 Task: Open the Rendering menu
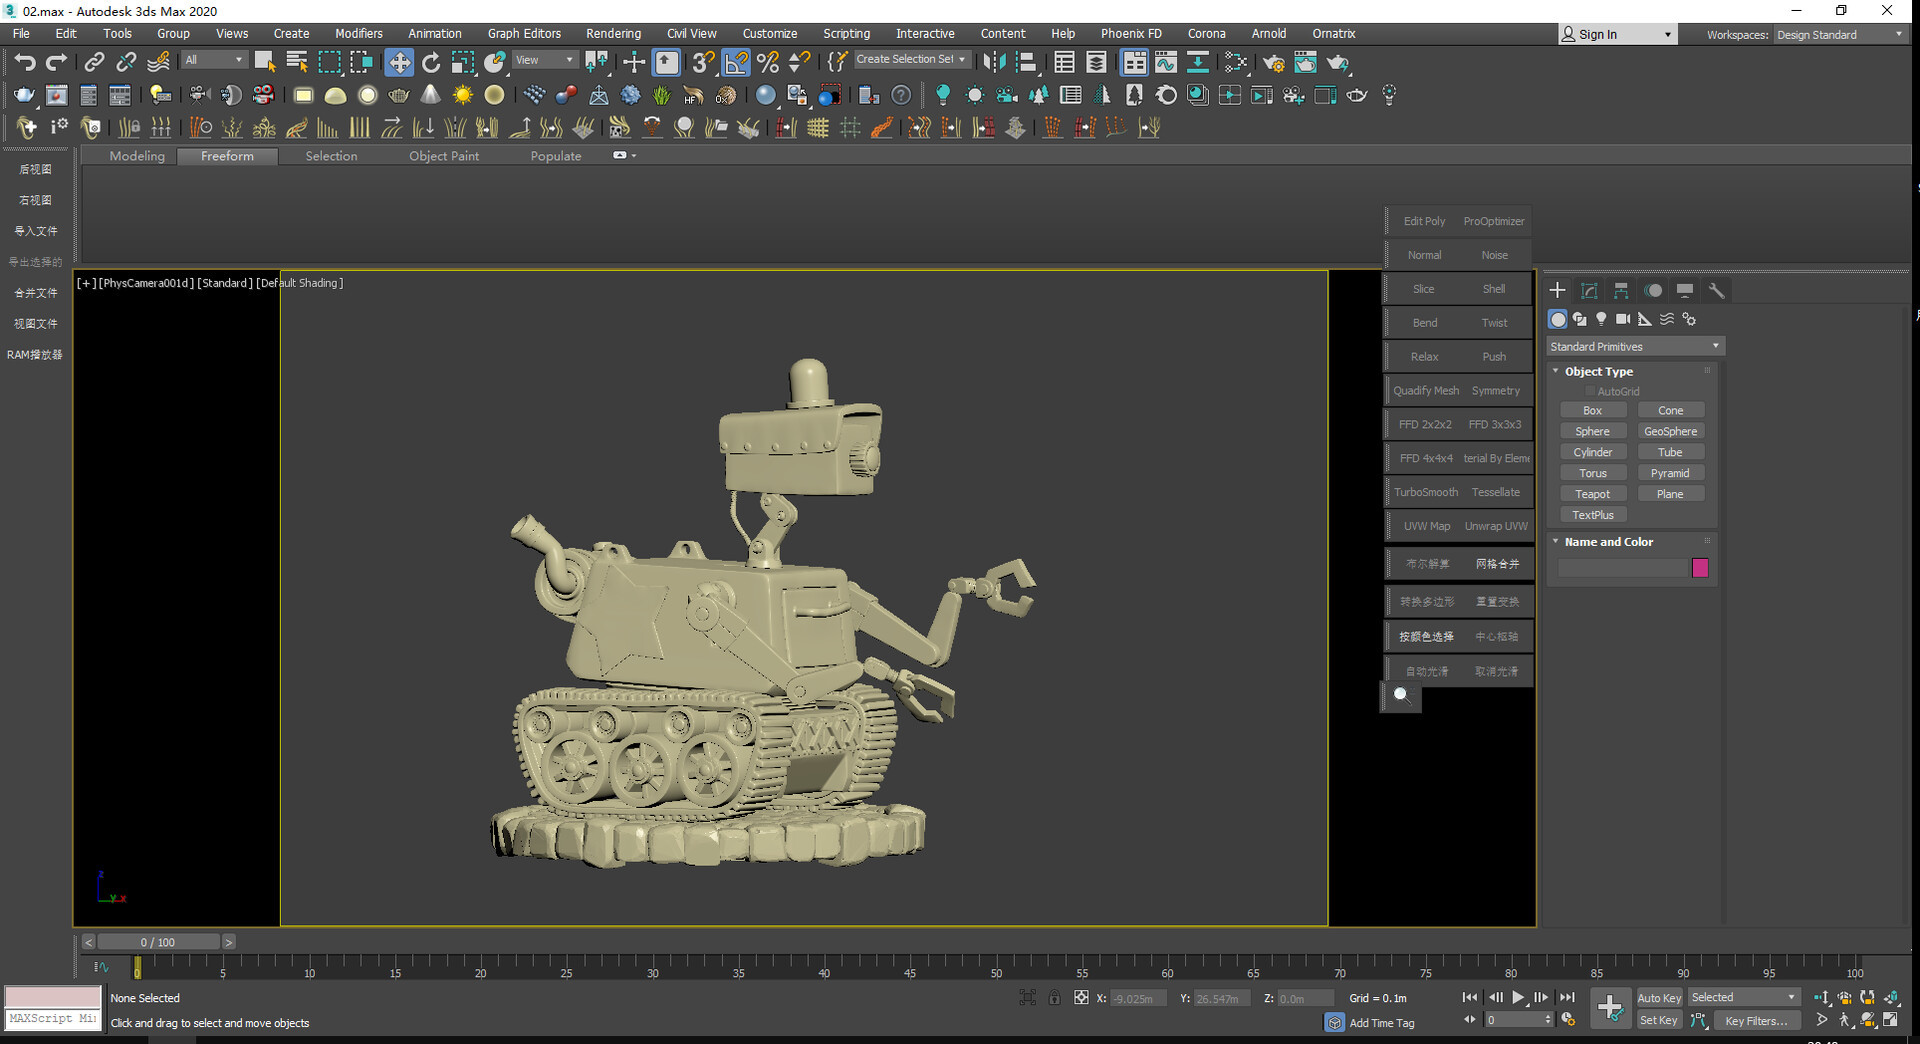tap(613, 33)
